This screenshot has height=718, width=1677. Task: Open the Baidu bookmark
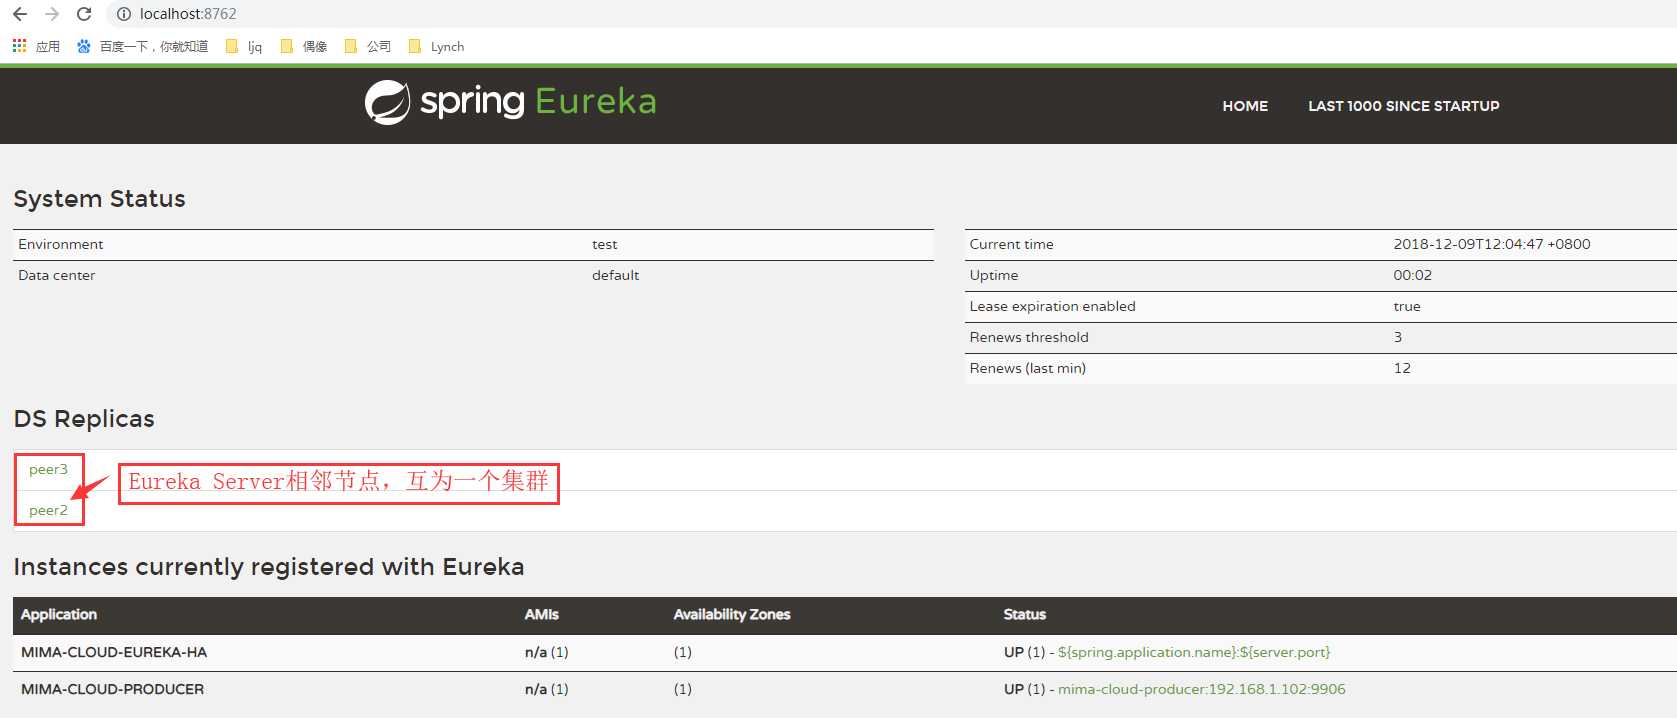pyautogui.click(x=142, y=47)
